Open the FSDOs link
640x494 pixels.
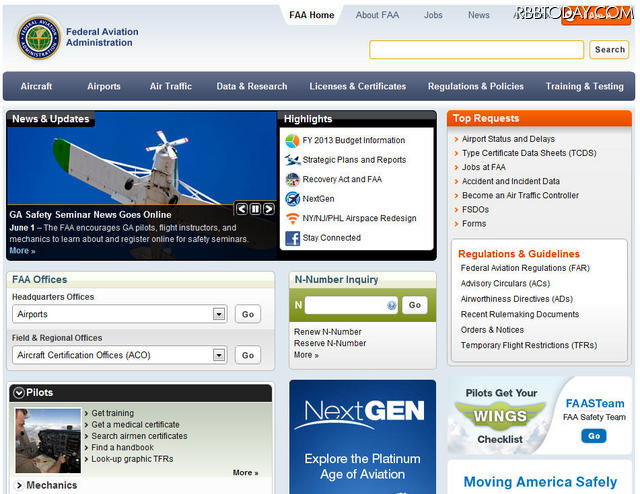coord(475,209)
